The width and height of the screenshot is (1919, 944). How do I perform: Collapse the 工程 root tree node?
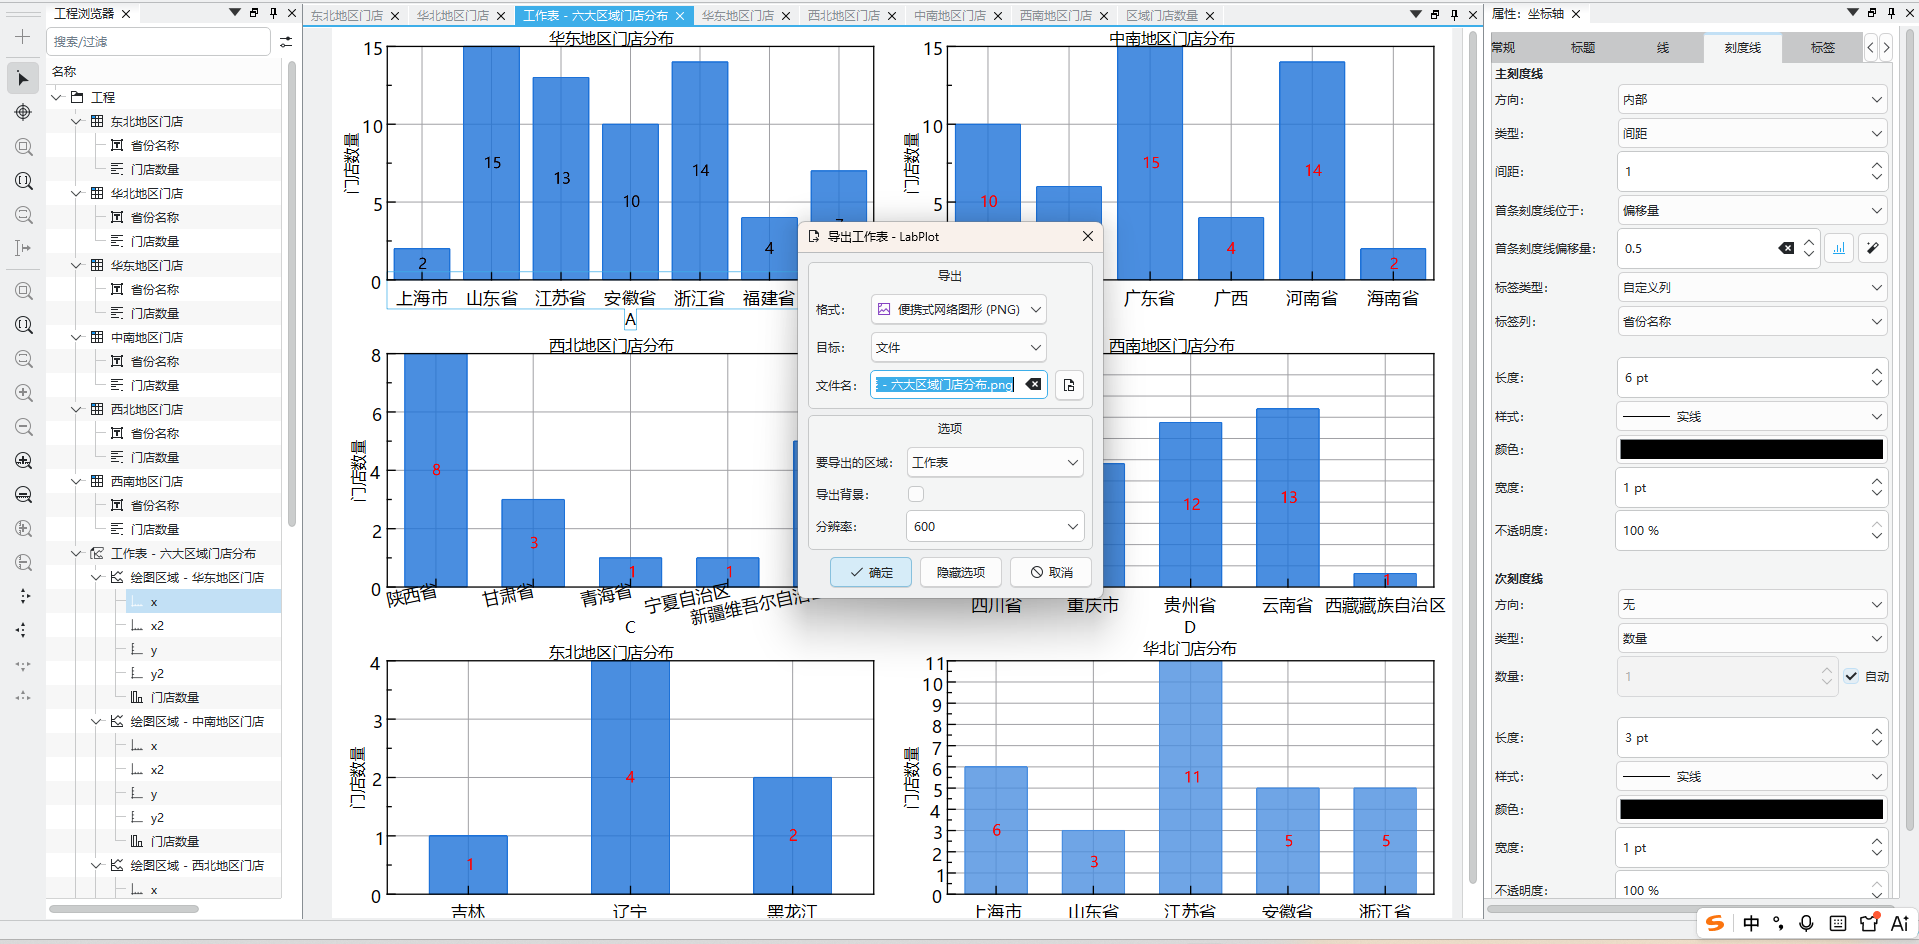pyautogui.click(x=57, y=97)
